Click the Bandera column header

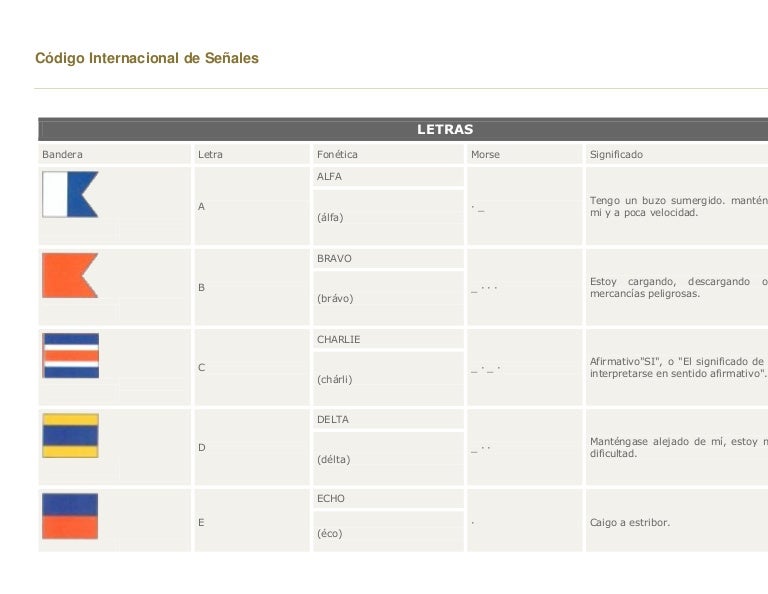tap(63, 155)
